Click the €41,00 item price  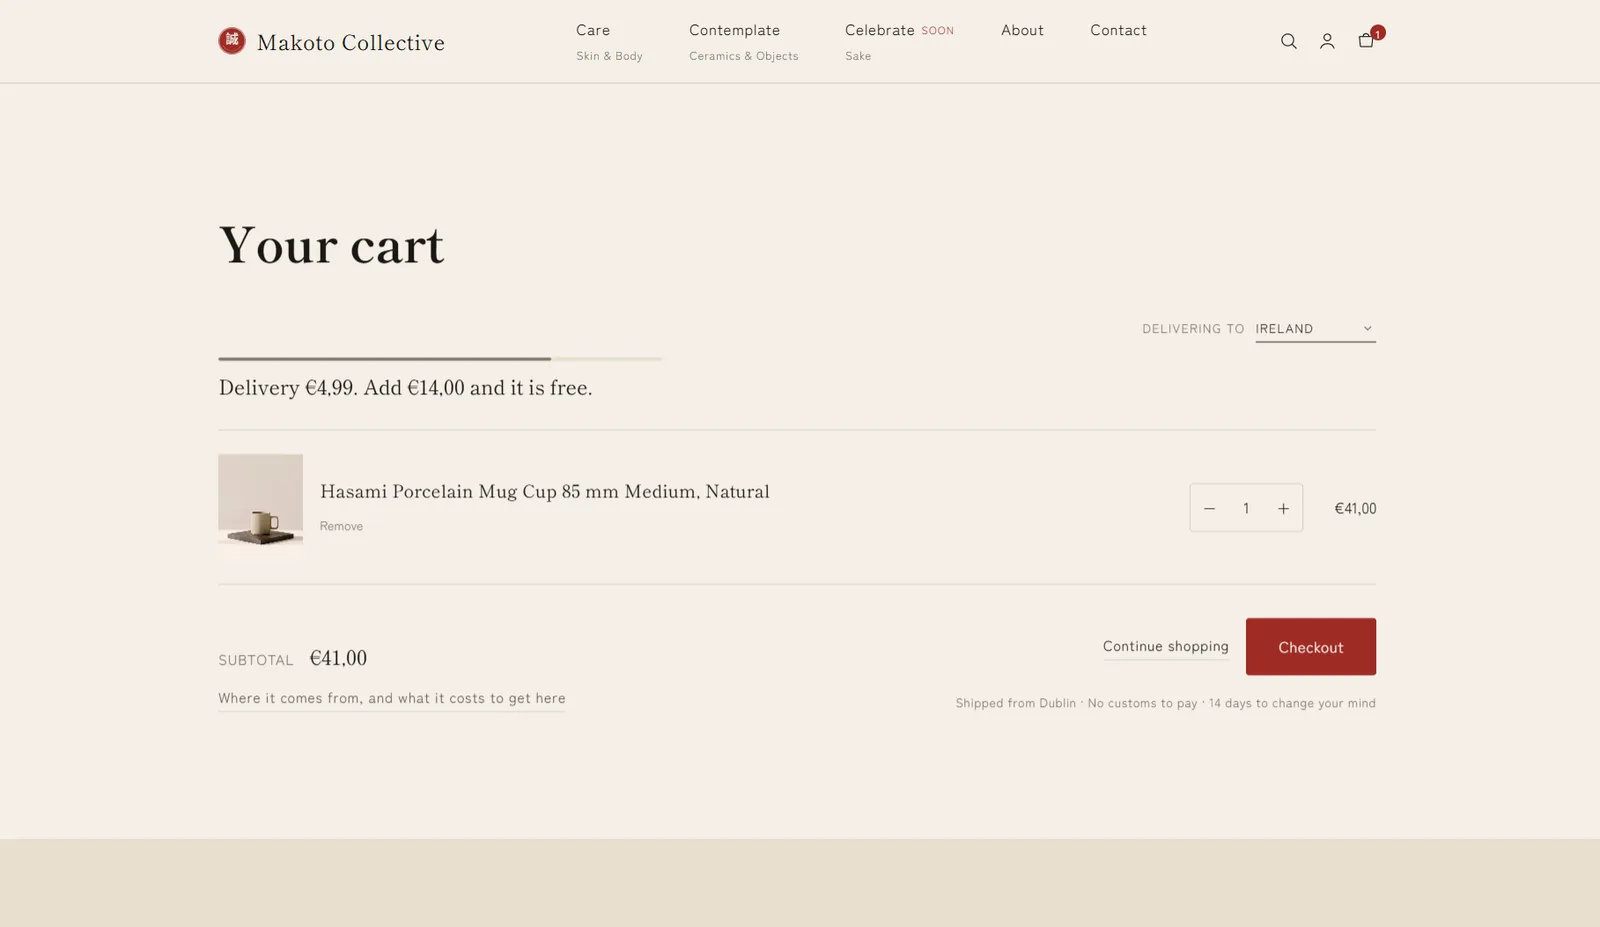point(1355,508)
